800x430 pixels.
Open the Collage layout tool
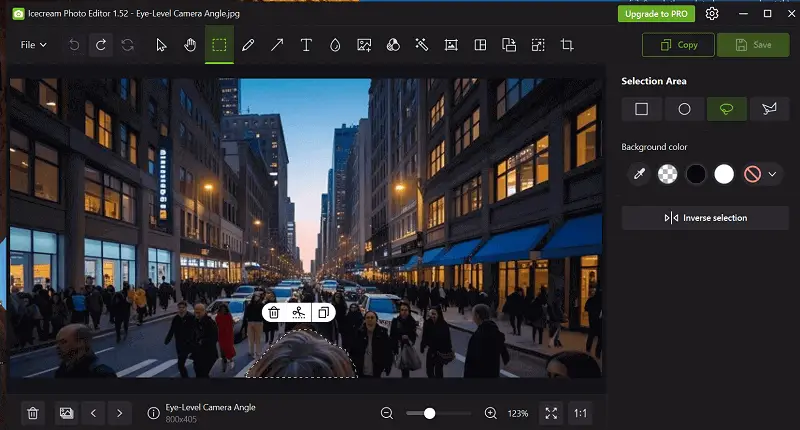click(x=480, y=45)
